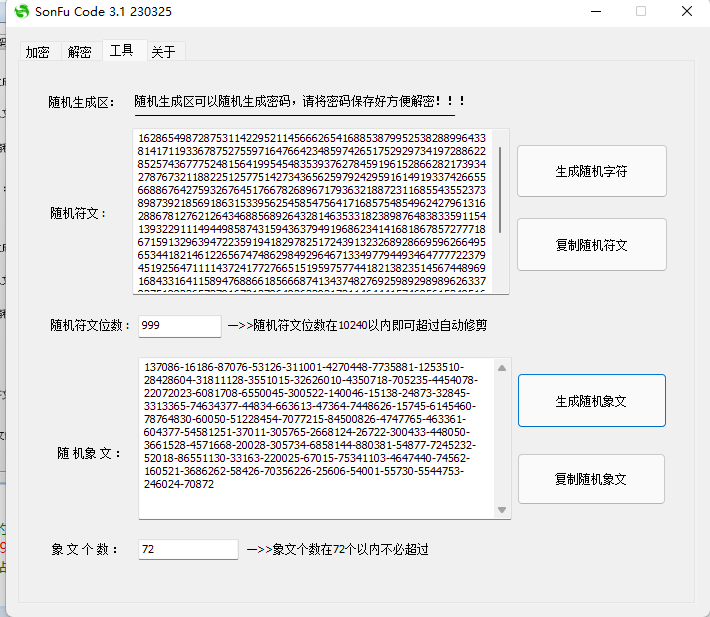
Task: Place cursor in the 随机象文 text box
Action: (315, 438)
